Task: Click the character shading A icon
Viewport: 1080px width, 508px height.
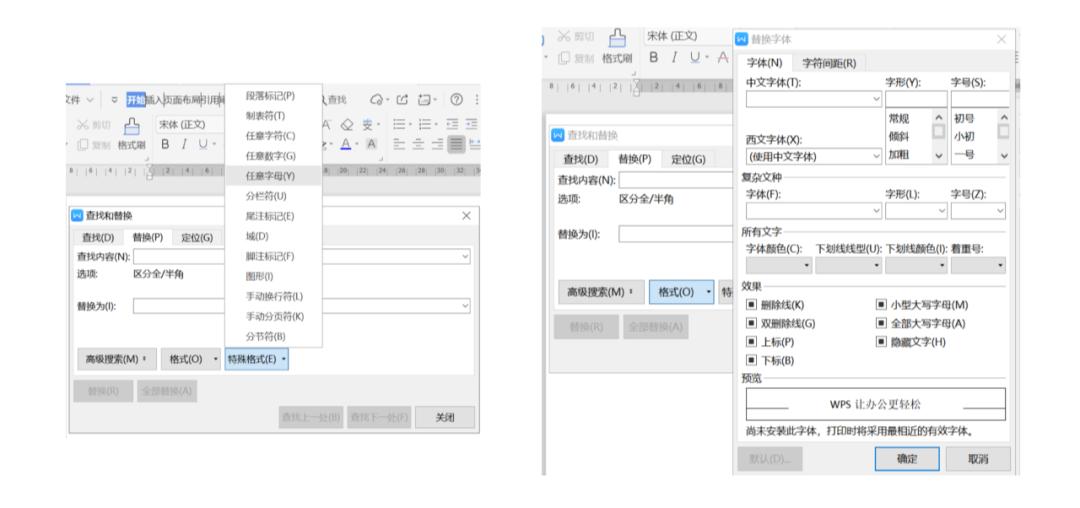Action: (371, 145)
